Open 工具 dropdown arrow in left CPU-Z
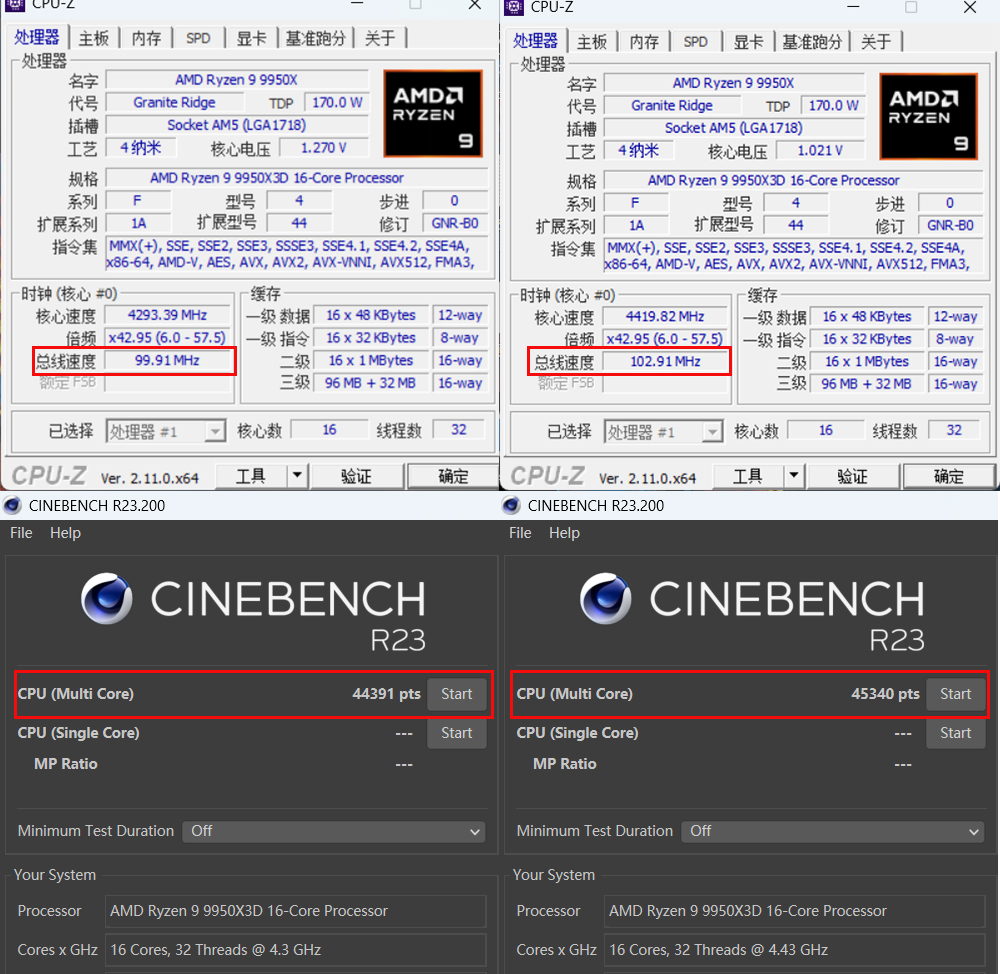The height and width of the screenshot is (974, 1000). [x=297, y=476]
